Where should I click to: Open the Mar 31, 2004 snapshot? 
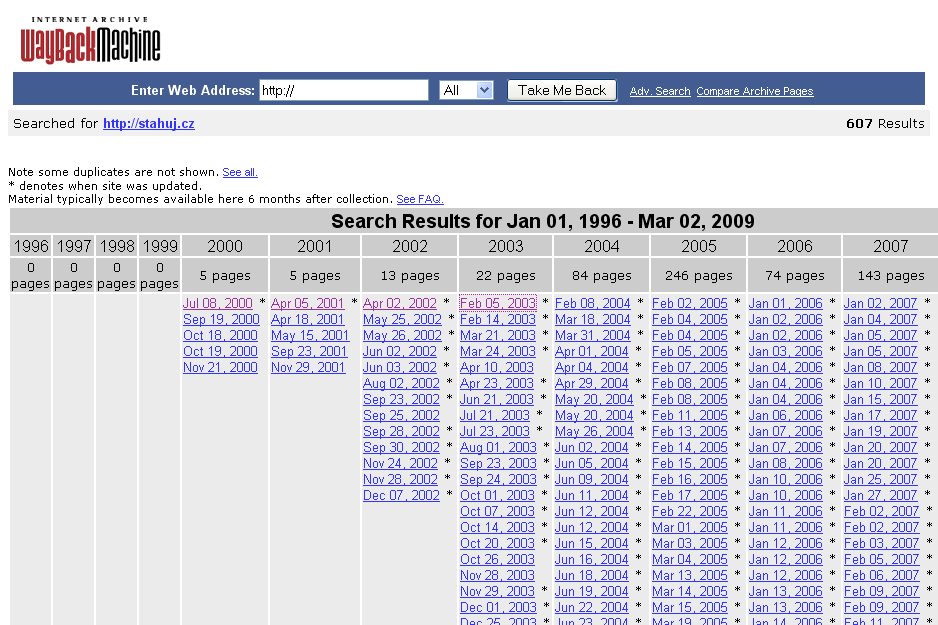click(592, 336)
